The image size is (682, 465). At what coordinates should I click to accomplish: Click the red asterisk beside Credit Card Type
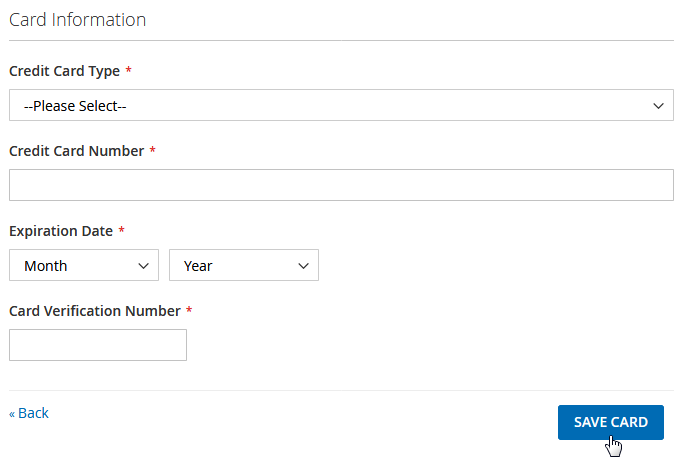click(129, 71)
